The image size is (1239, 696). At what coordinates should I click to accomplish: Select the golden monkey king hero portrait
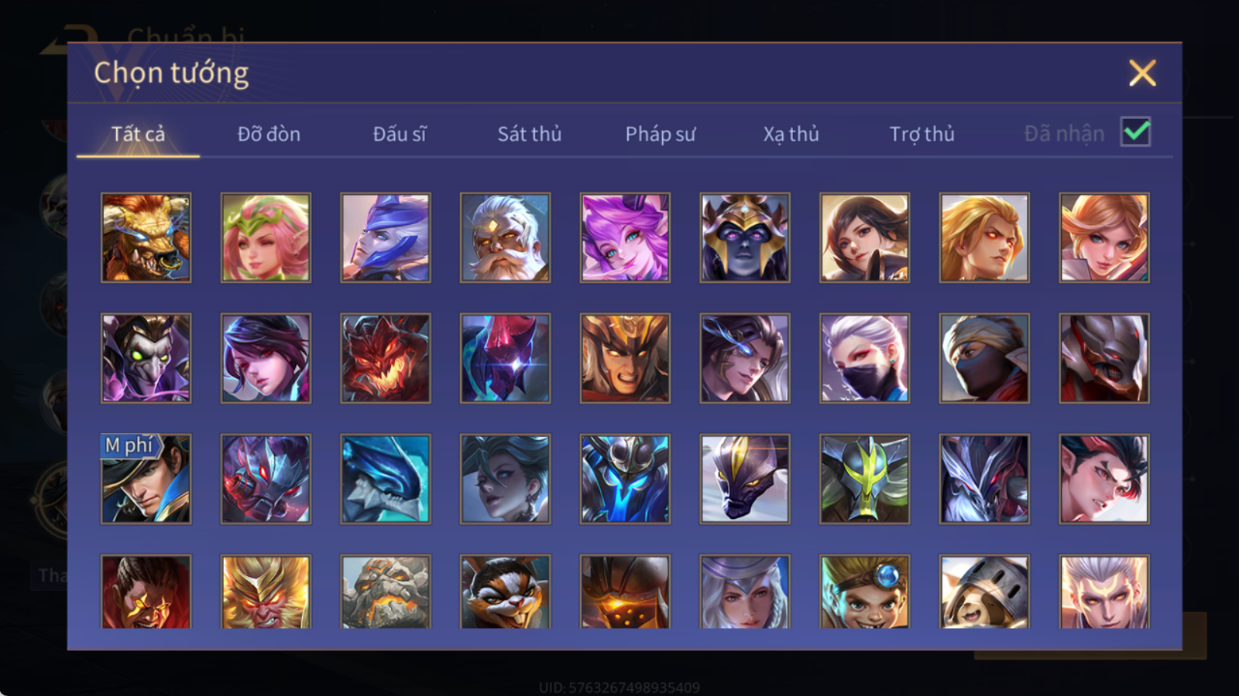pyautogui.click(x=266, y=592)
